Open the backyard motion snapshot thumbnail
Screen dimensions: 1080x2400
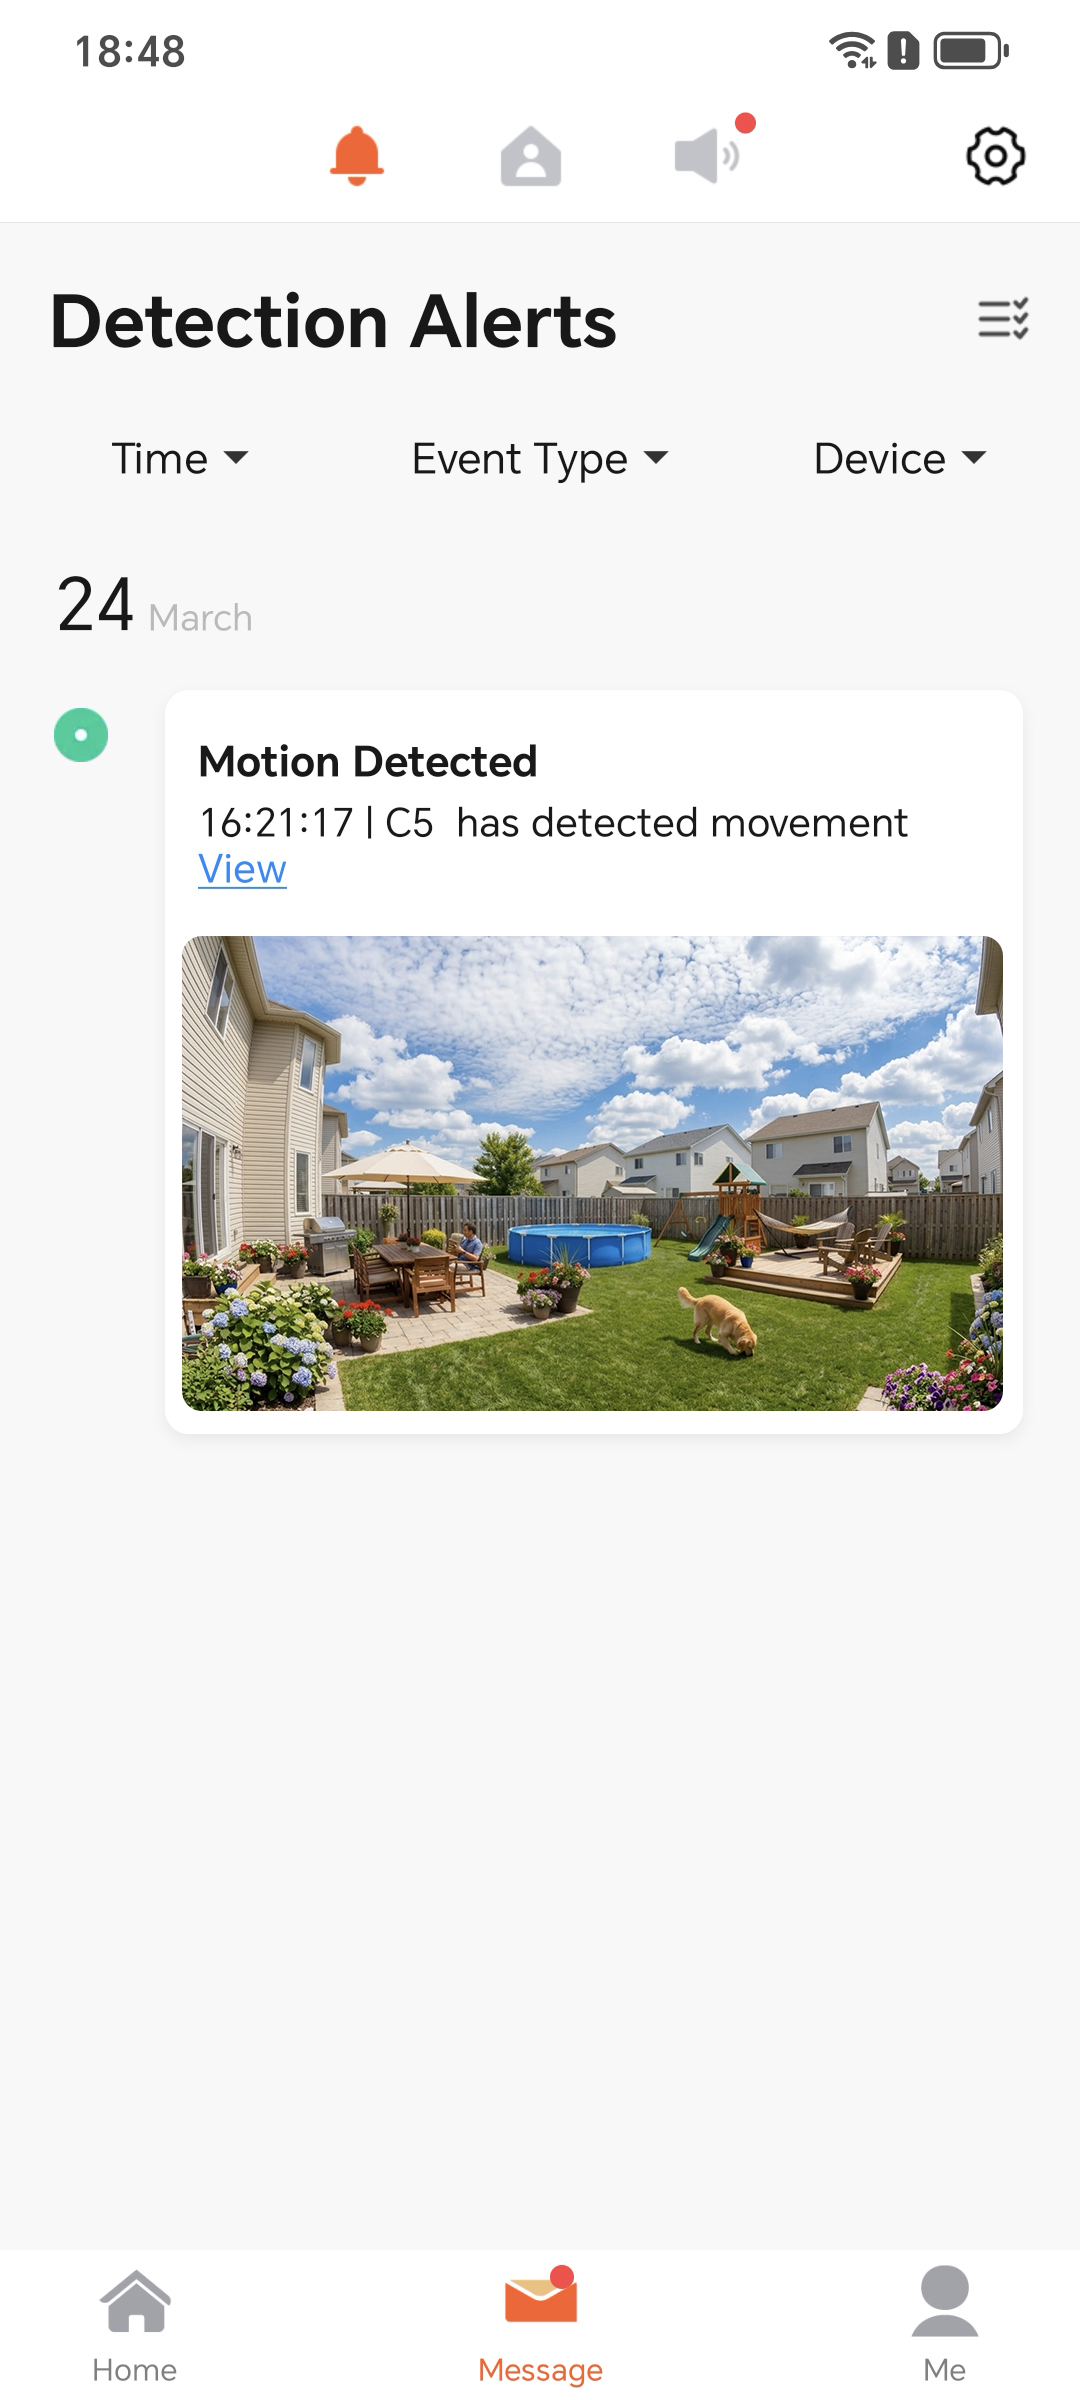(592, 1173)
